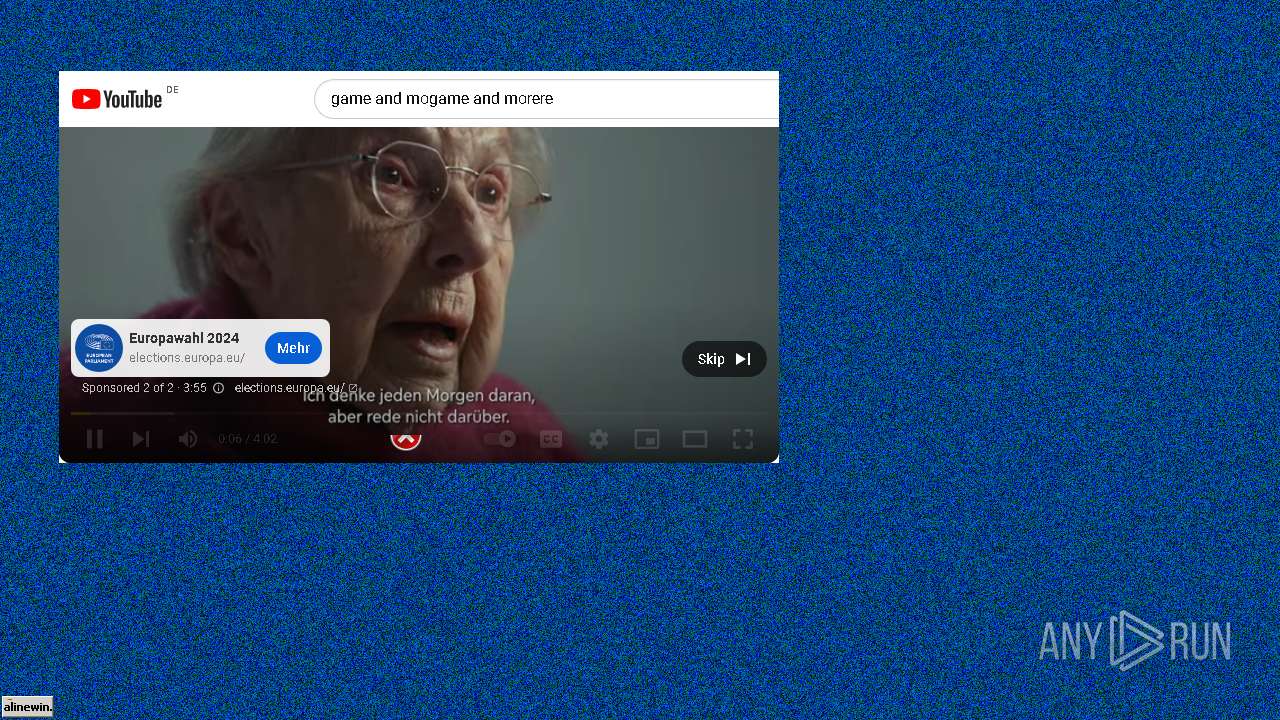This screenshot has height=720, width=1280.
Task: Click the Skip ad button
Action: point(724,359)
